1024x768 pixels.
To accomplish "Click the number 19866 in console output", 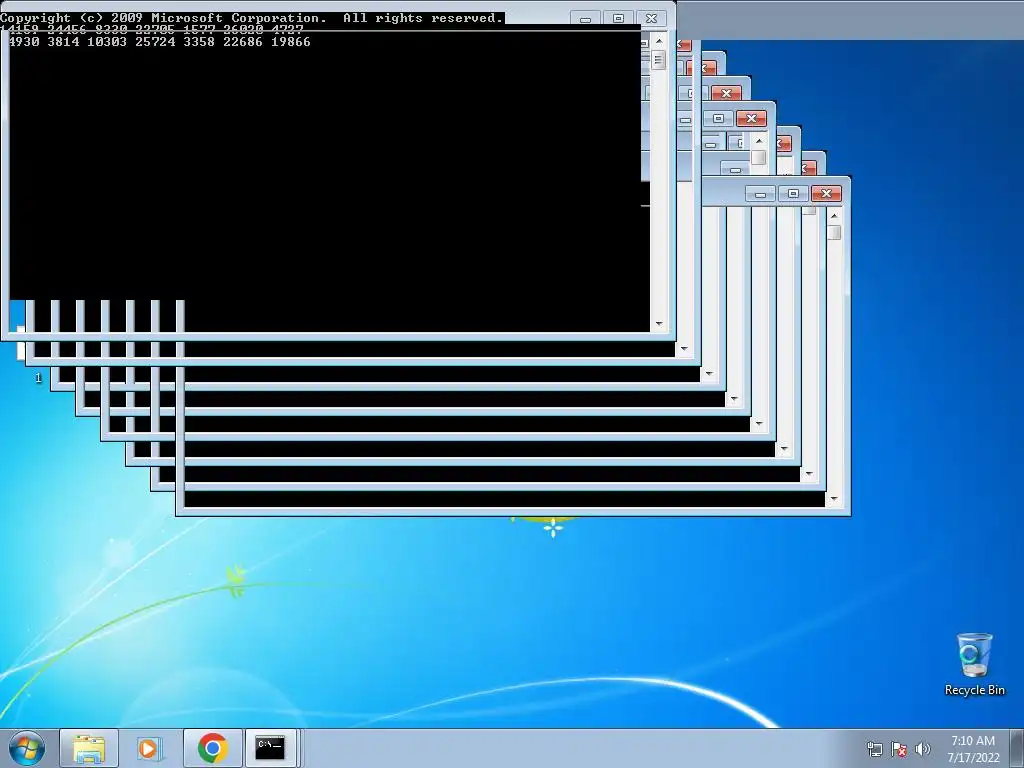I will point(291,42).
